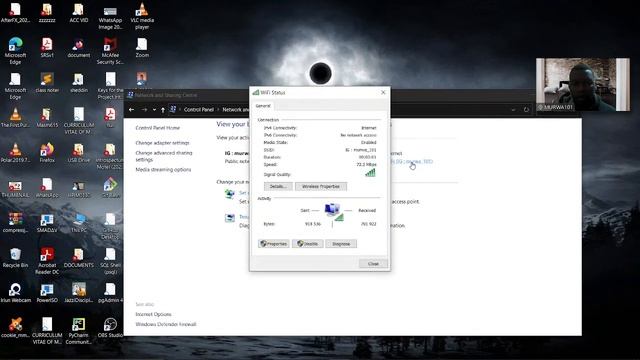Expand the address bar history dropdown

coord(513,109)
